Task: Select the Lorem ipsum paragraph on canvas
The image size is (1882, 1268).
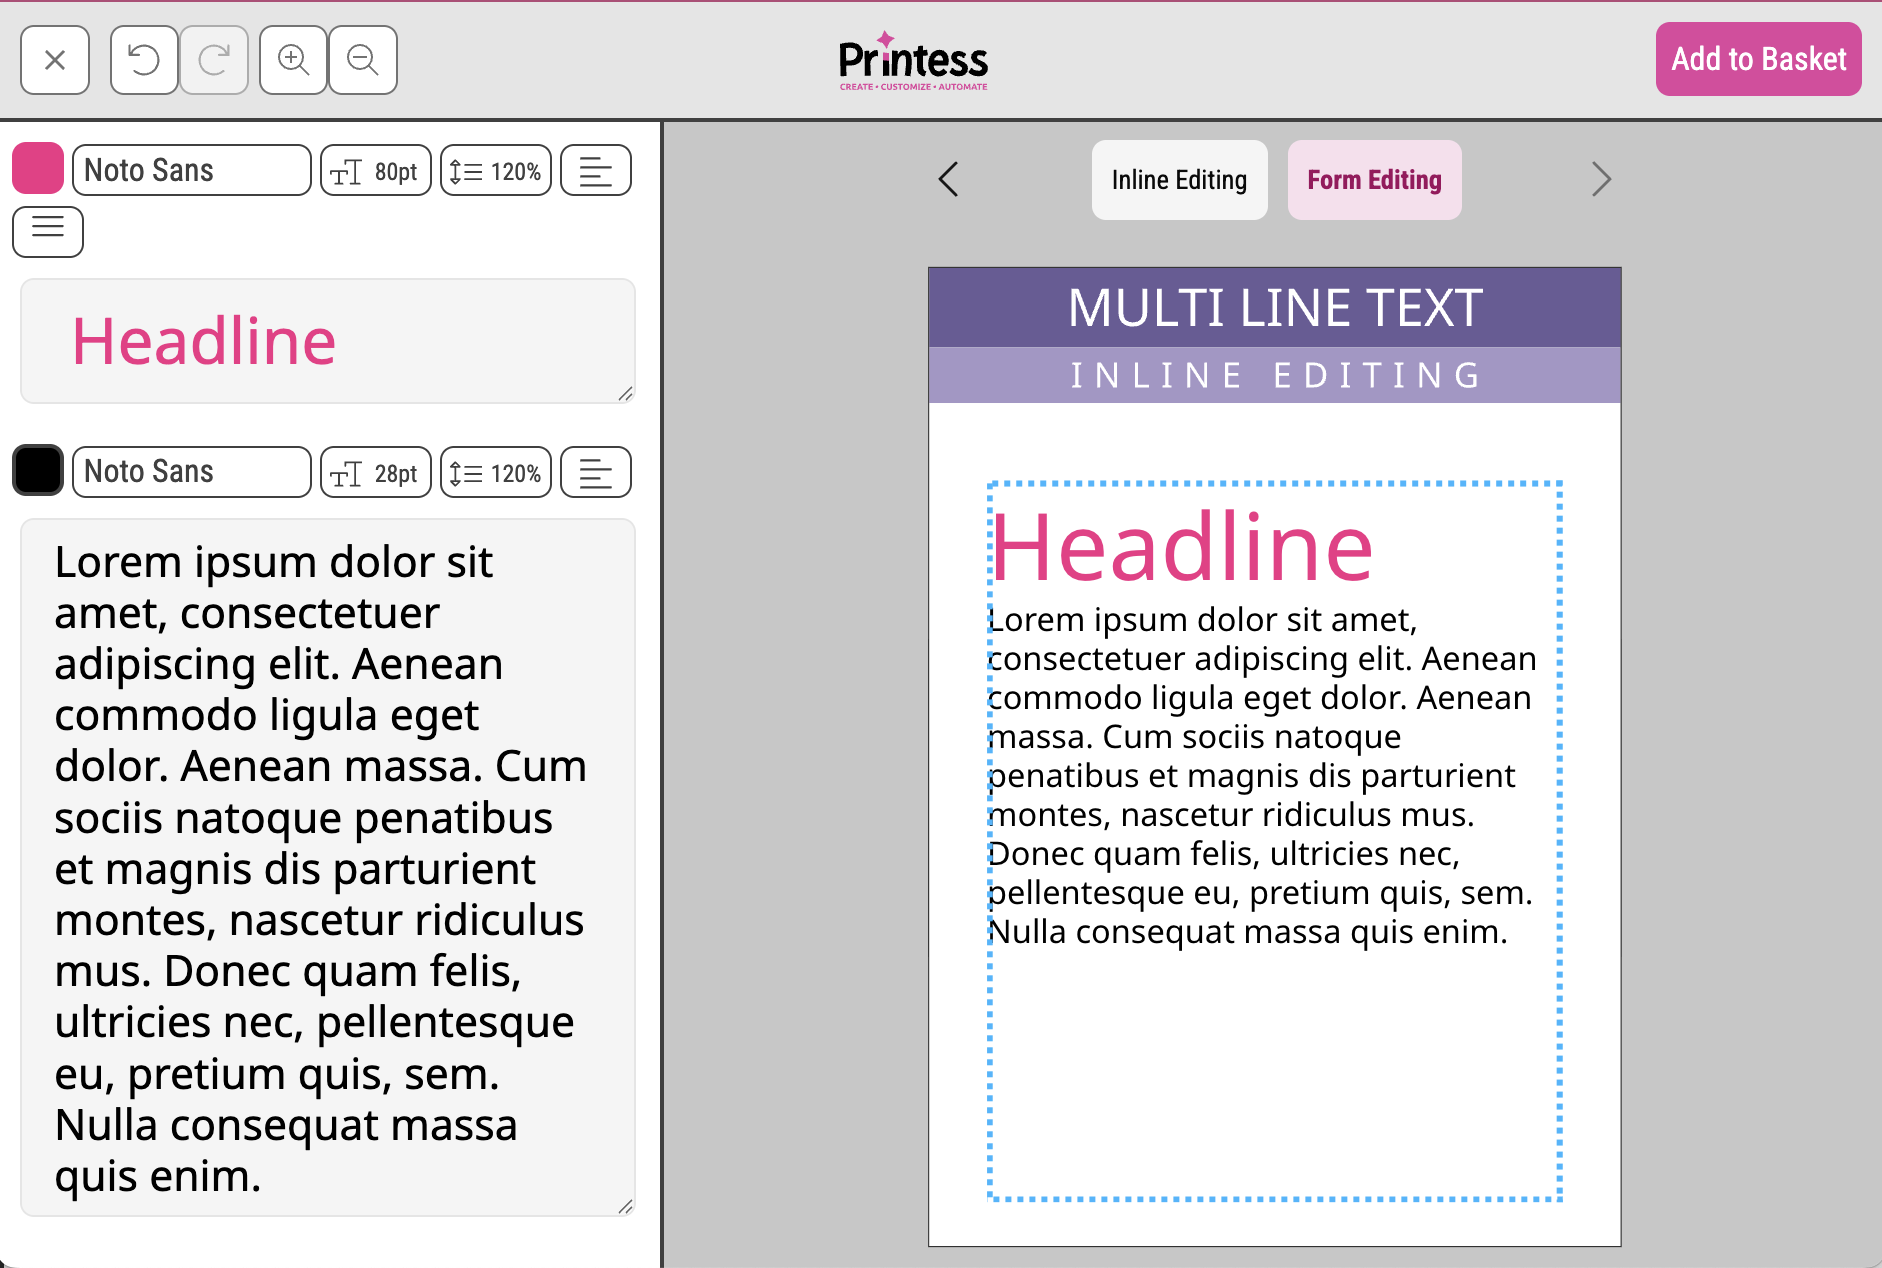Action: point(1262,775)
